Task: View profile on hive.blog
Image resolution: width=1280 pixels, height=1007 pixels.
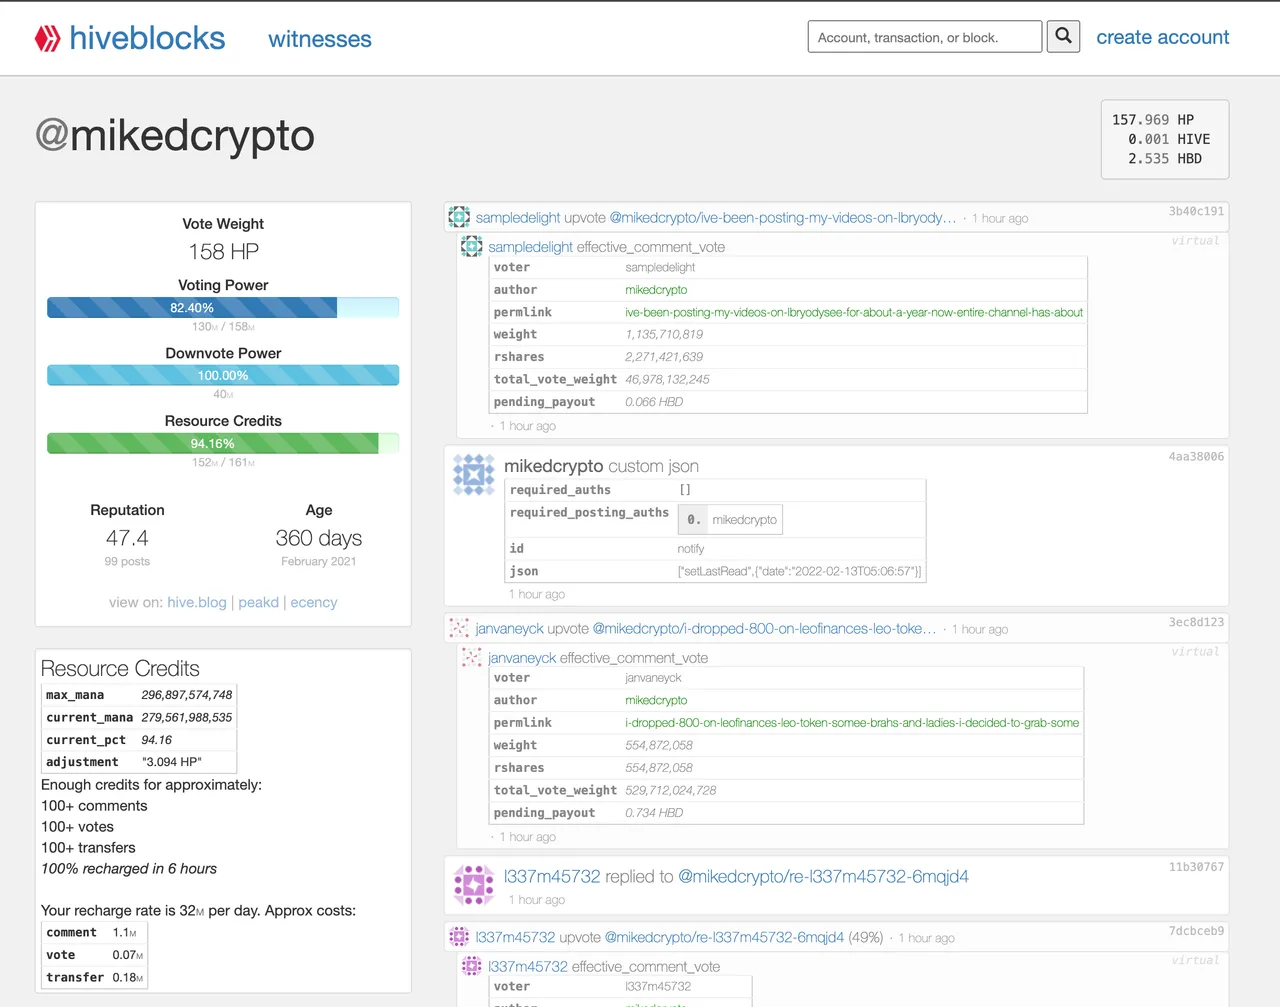Action: 197,602
